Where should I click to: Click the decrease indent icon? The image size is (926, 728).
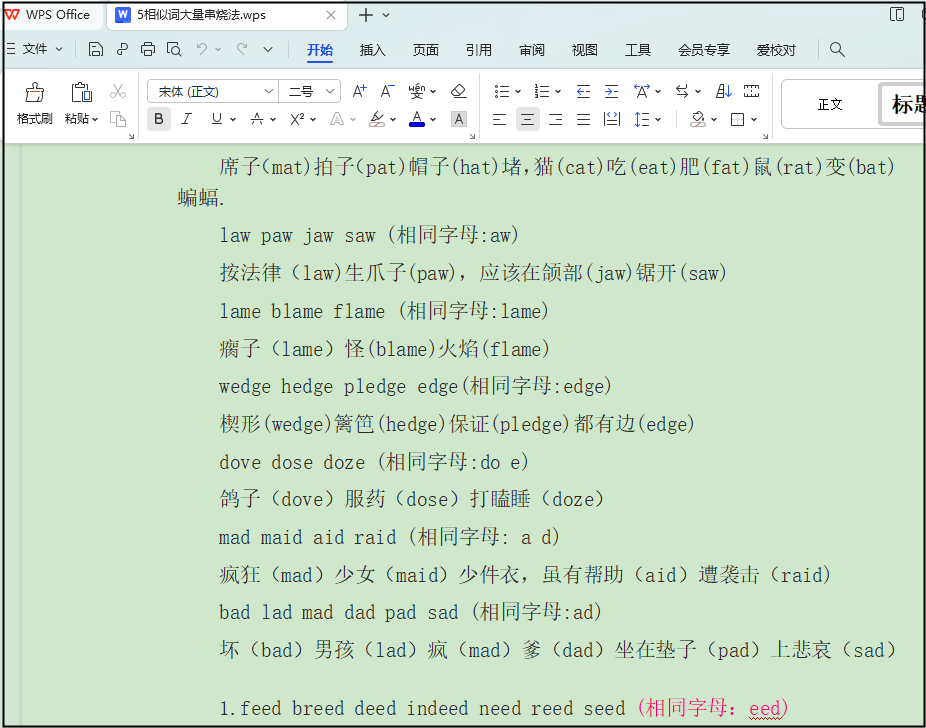point(584,91)
